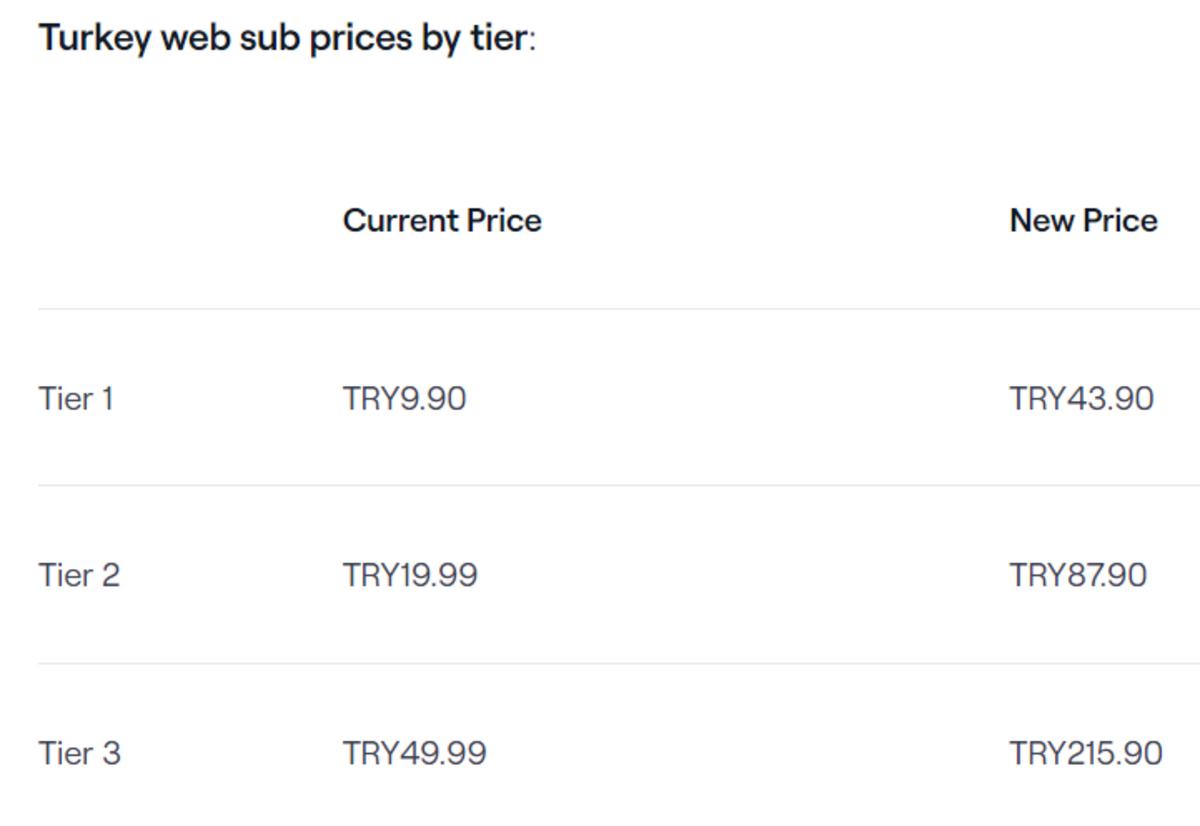1200x826 pixels.
Task: Click the Tier 1 row label
Action: tap(76, 399)
